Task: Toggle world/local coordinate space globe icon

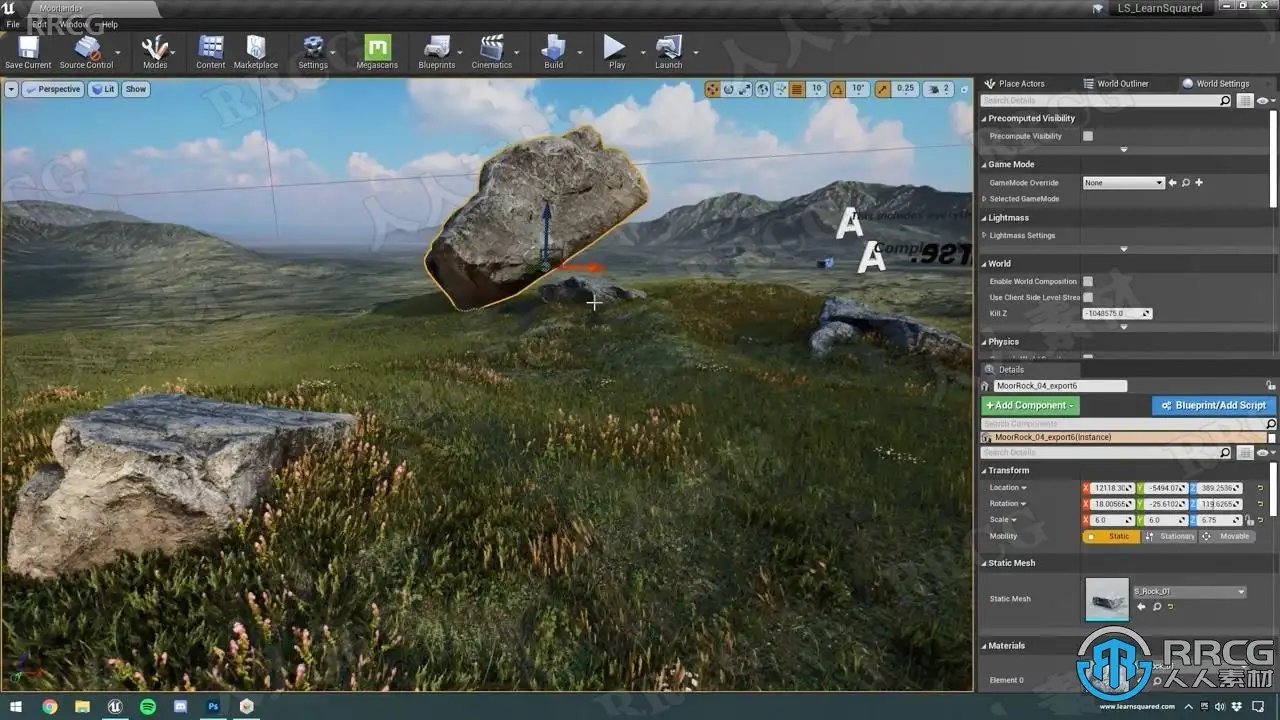Action: (763, 89)
